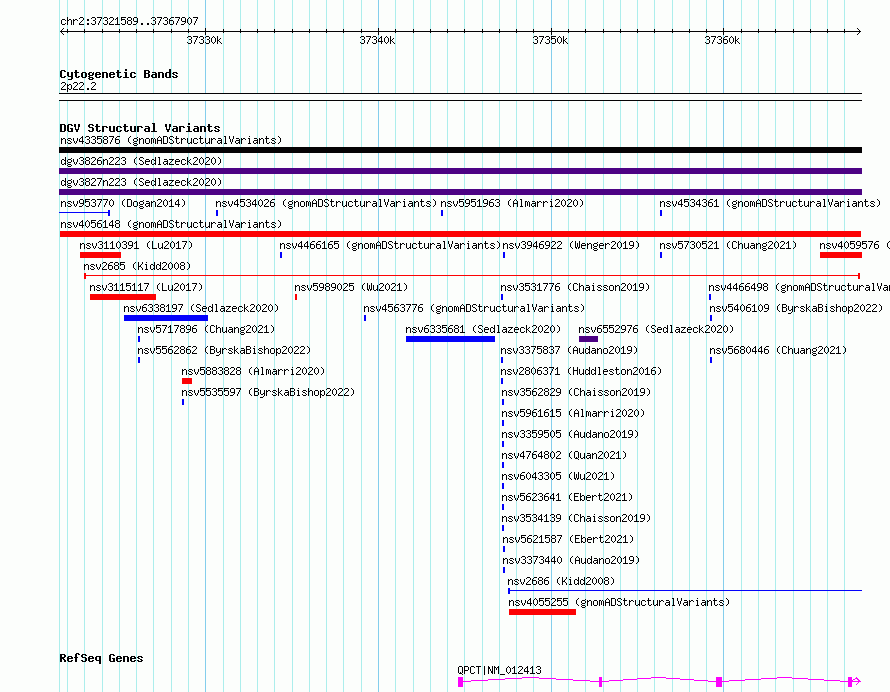Viewport: 890px width, 692px height.
Task: Click nsv5730521 (Chuang2021) label
Action: (728, 245)
